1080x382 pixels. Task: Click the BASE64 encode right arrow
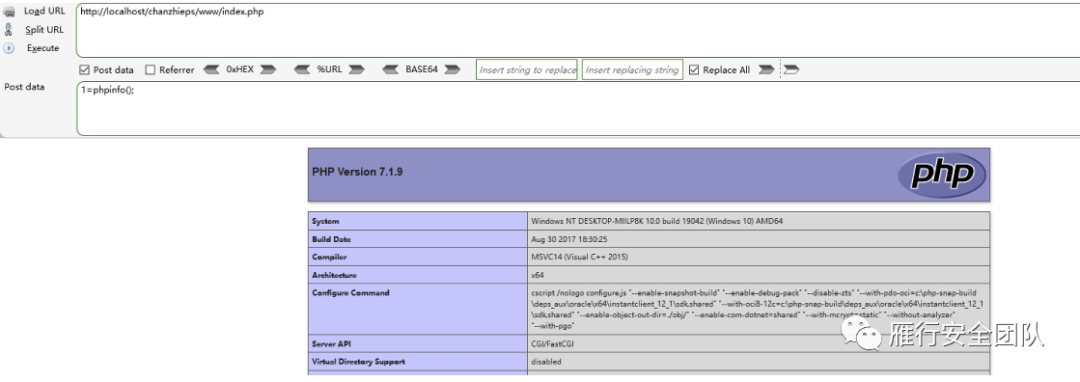coord(452,70)
